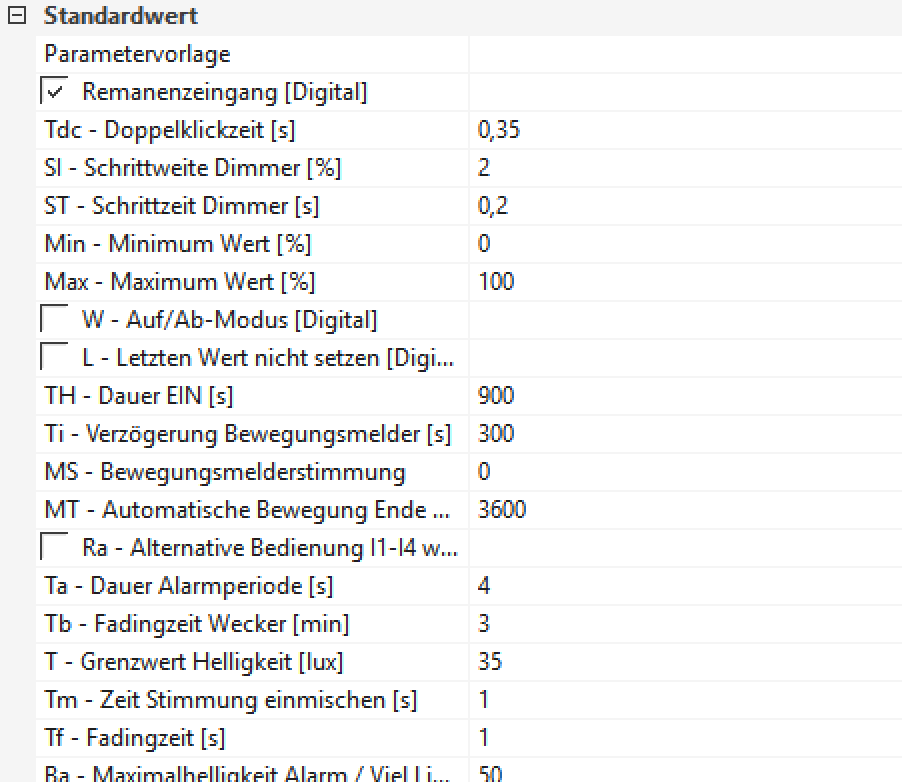Edit the Minimum Wert value field
This screenshot has width=902, height=782.
point(684,244)
